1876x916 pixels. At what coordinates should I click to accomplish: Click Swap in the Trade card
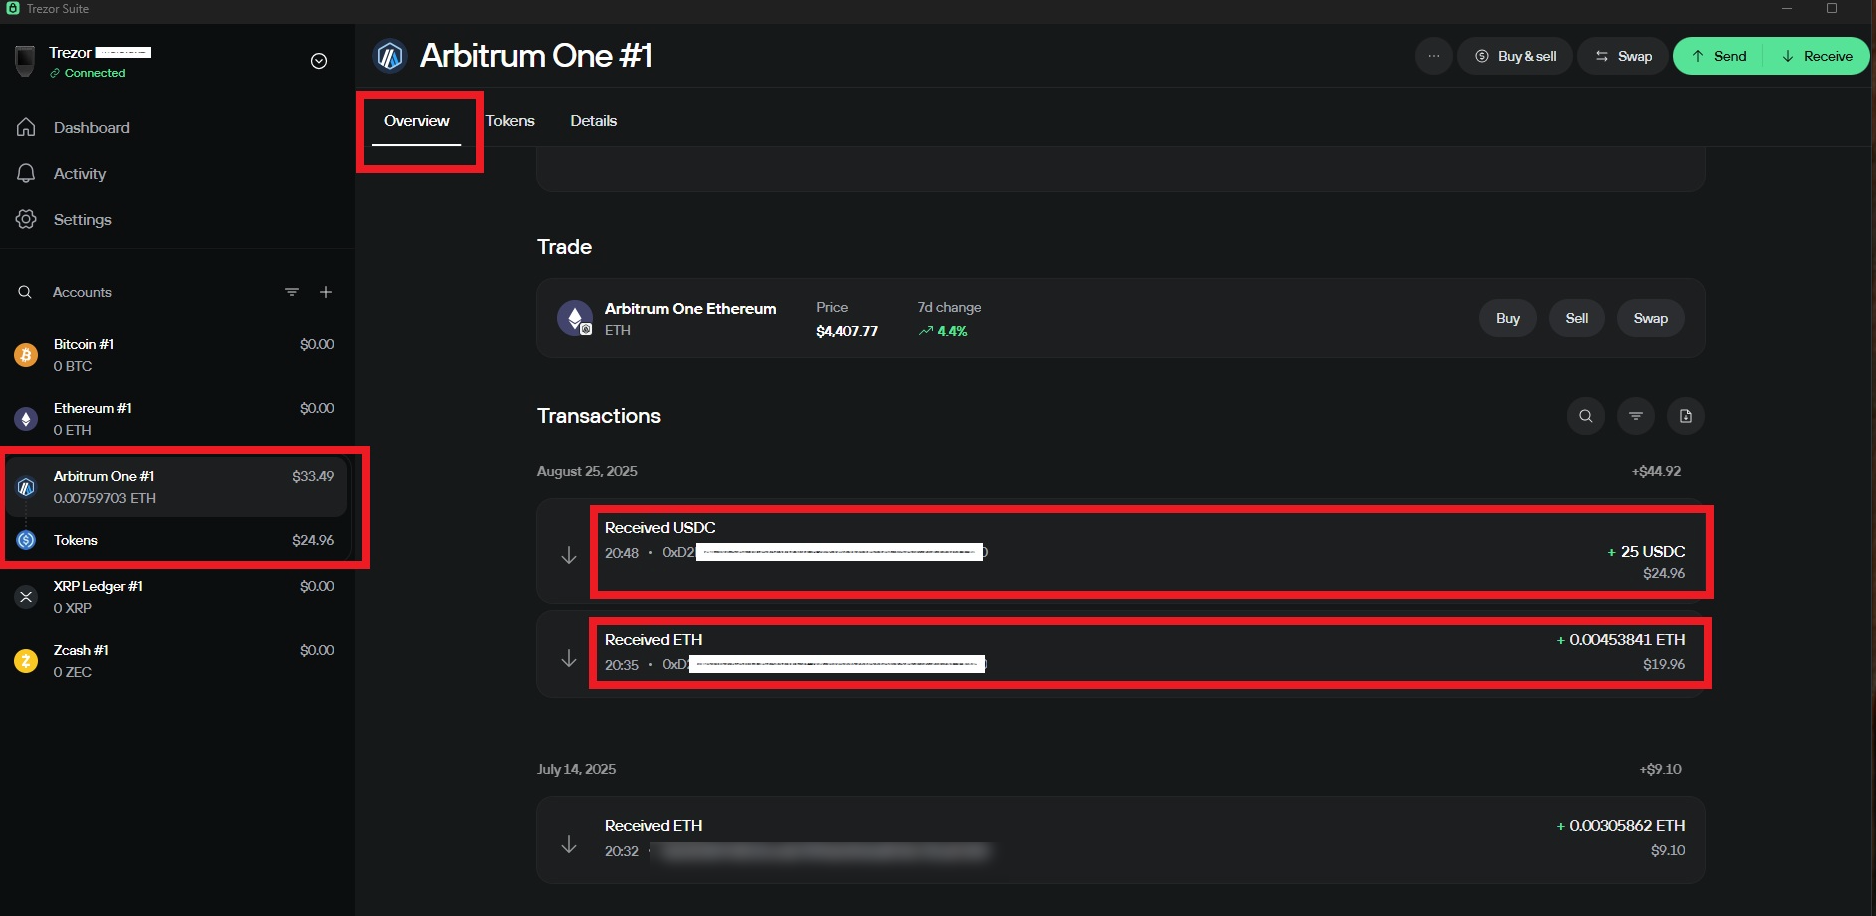click(x=1651, y=318)
